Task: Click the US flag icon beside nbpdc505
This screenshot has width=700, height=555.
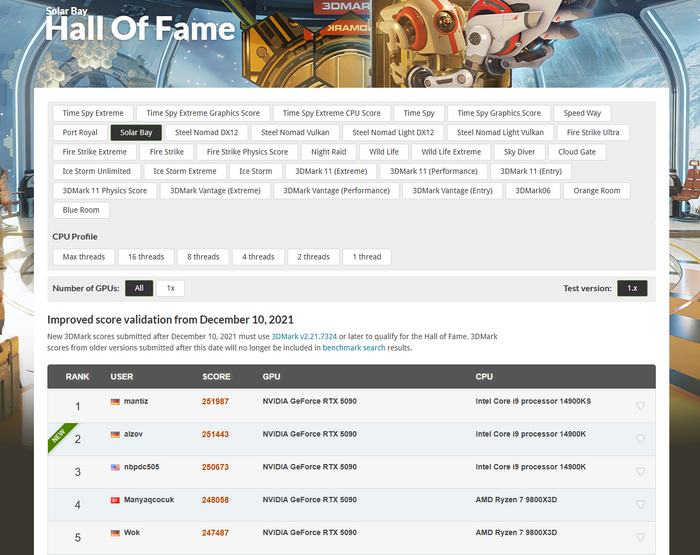Action: click(115, 467)
